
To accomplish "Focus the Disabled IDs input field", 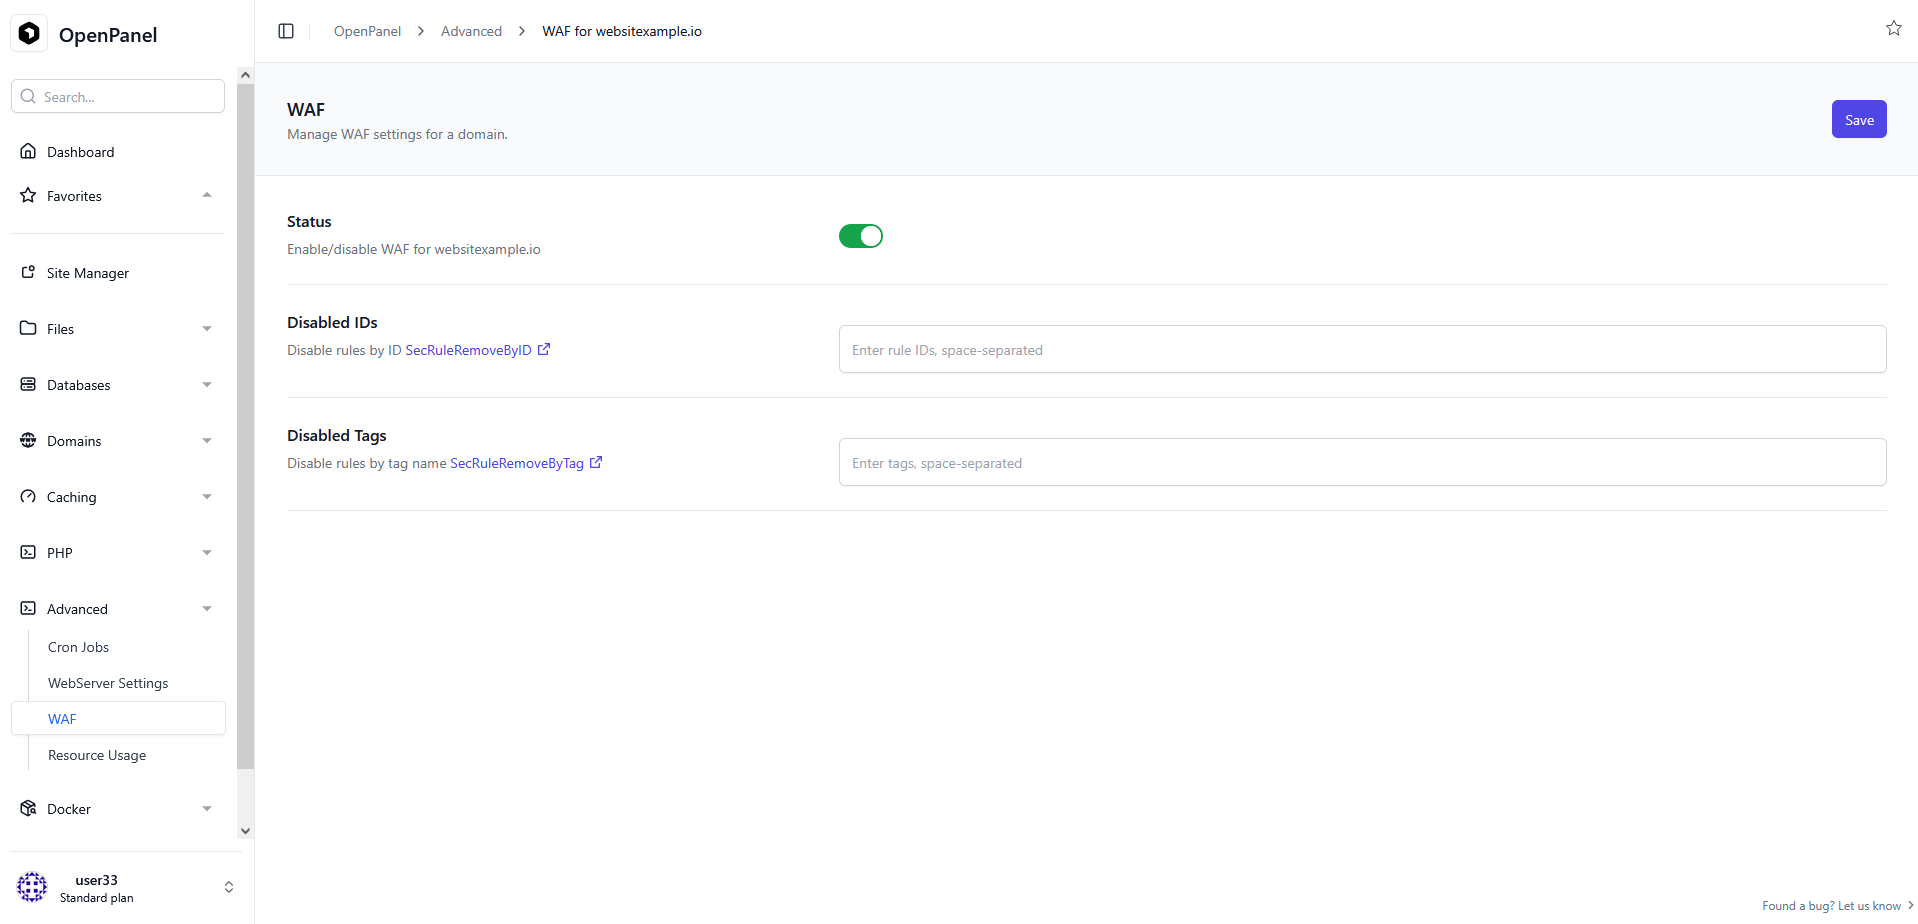I will (1362, 350).
